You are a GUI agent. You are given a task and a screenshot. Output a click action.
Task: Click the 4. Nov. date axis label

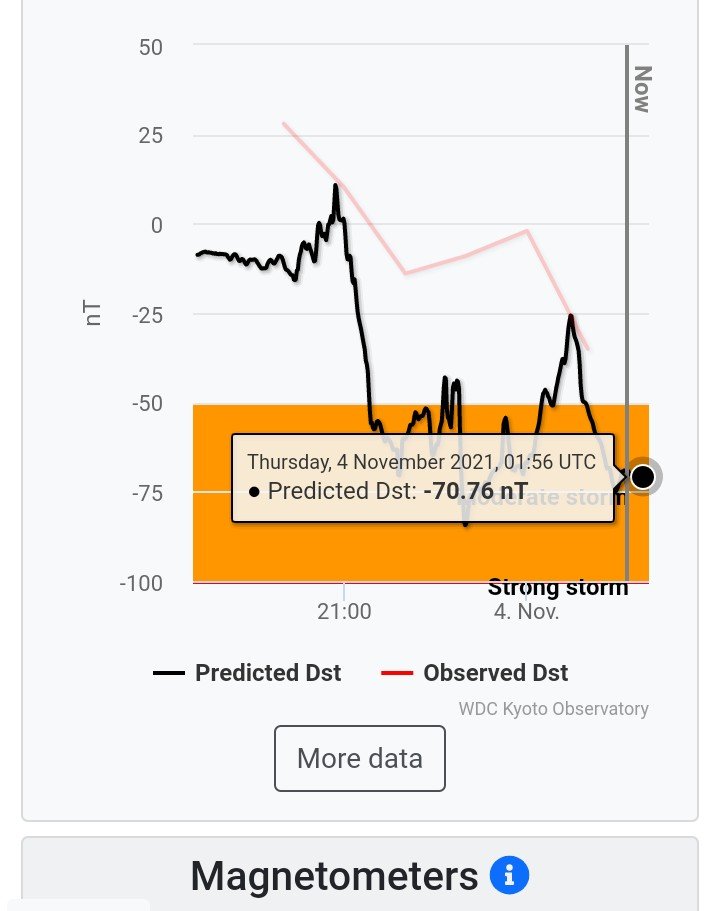(526, 611)
